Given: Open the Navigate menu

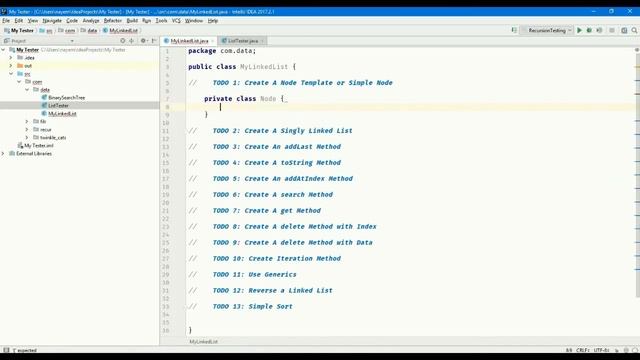Looking at the screenshot, I should 52,20.
